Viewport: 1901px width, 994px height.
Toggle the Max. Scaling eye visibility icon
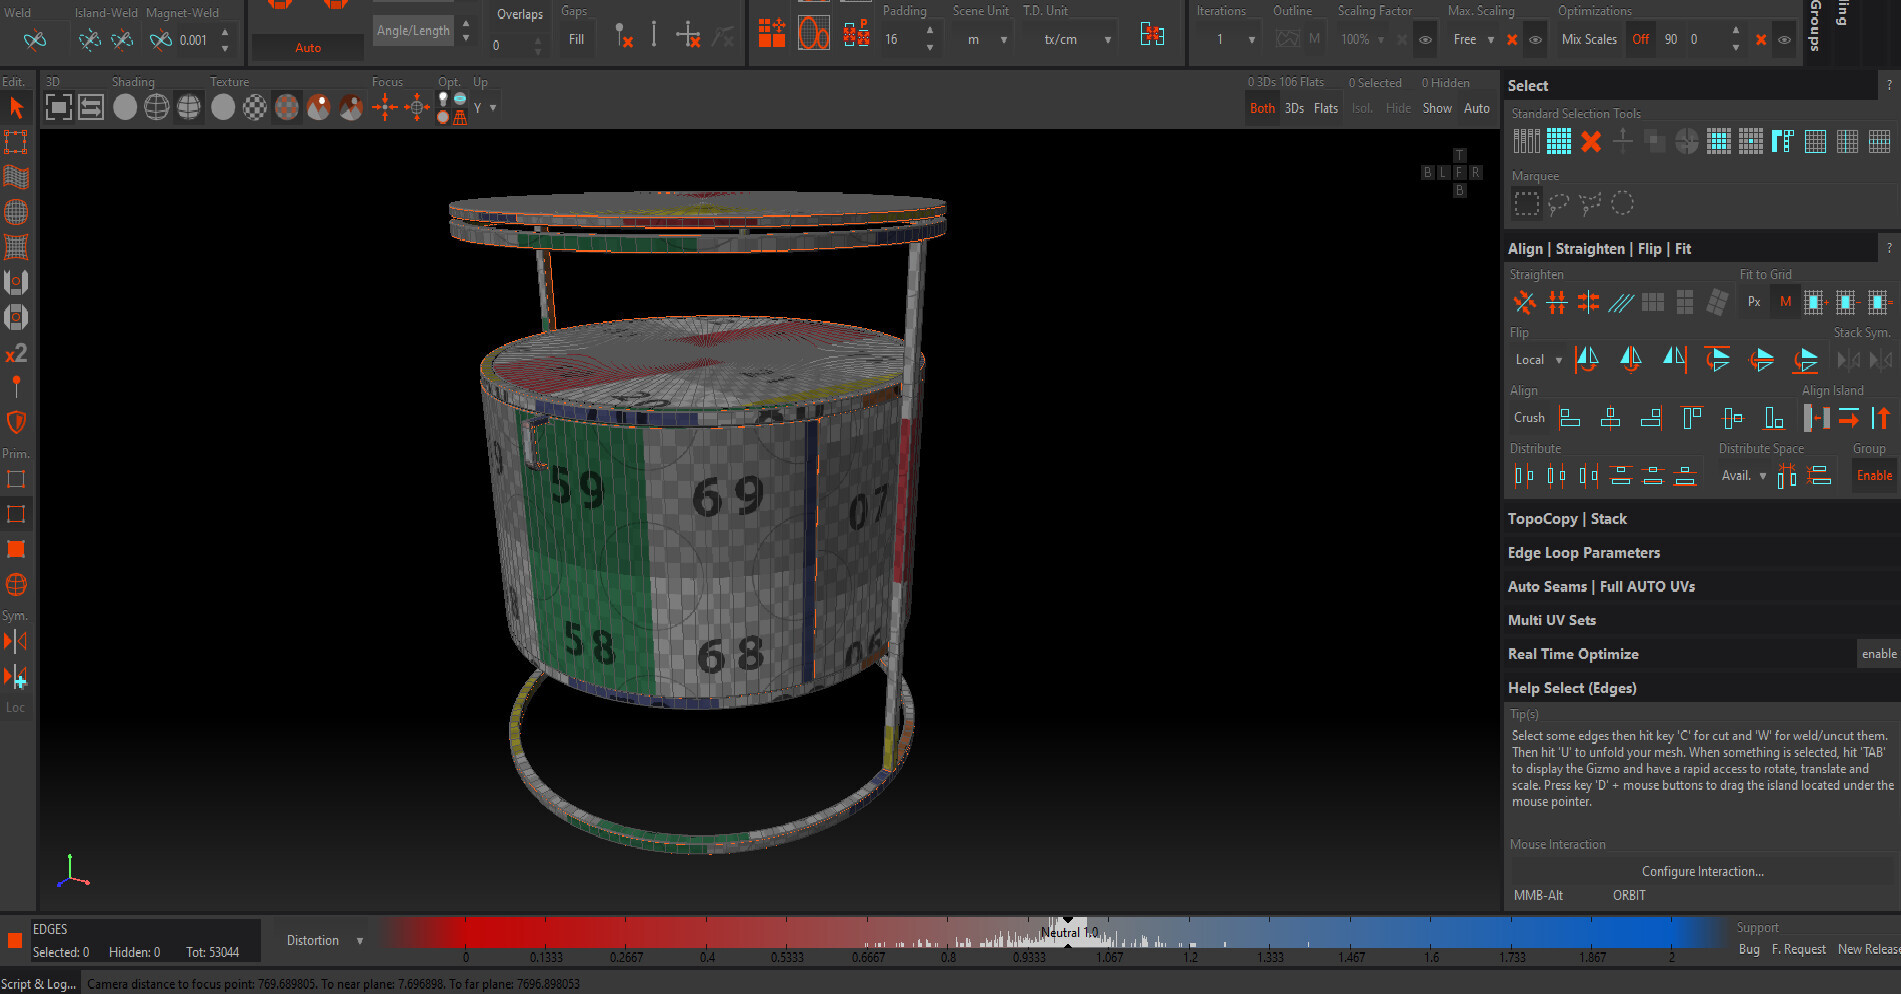[1535, 40]
